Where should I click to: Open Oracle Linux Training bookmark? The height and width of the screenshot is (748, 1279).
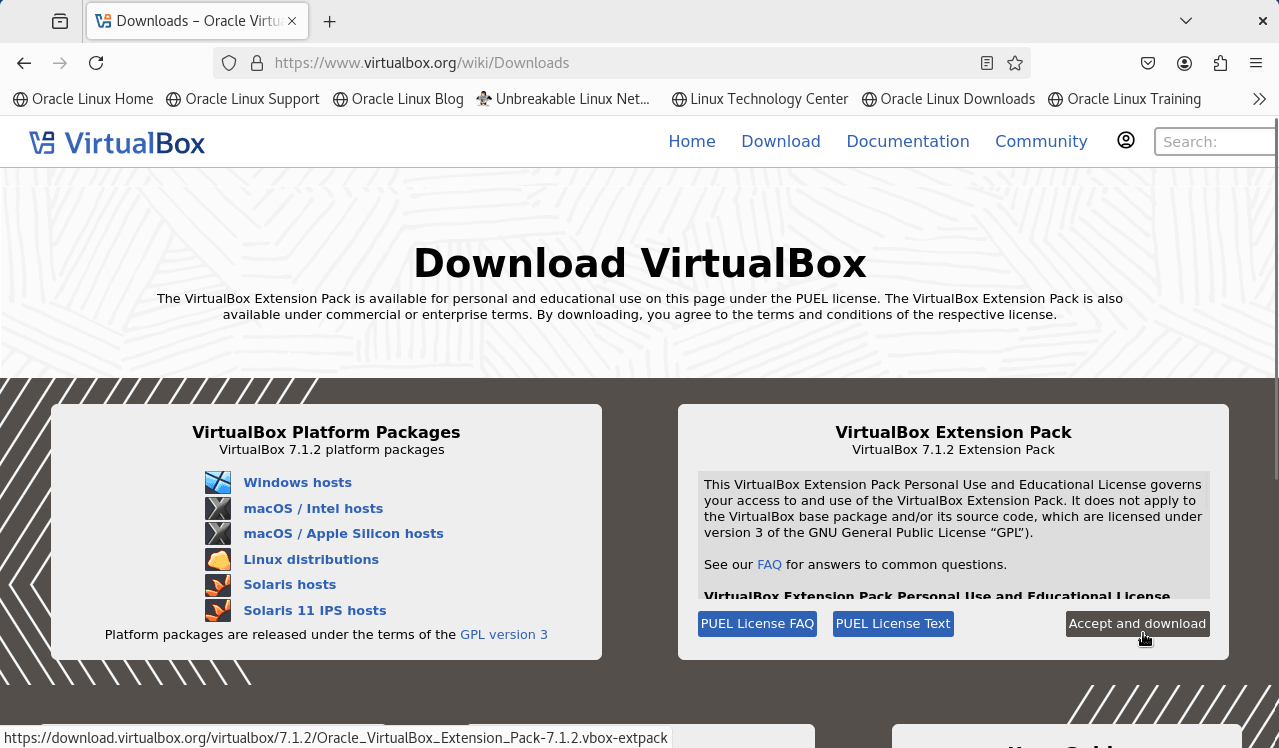[x=1124, y=99]
